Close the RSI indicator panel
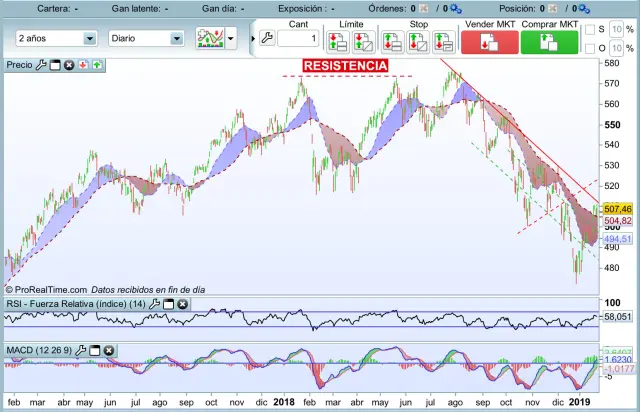The height and width of the screenshot is (412, 640). (182, 304)
